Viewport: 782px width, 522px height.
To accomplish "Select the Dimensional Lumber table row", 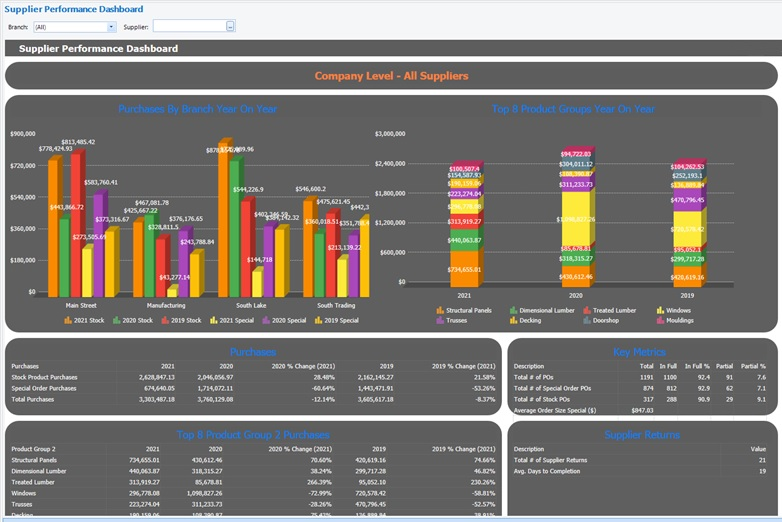I will 253,471.
